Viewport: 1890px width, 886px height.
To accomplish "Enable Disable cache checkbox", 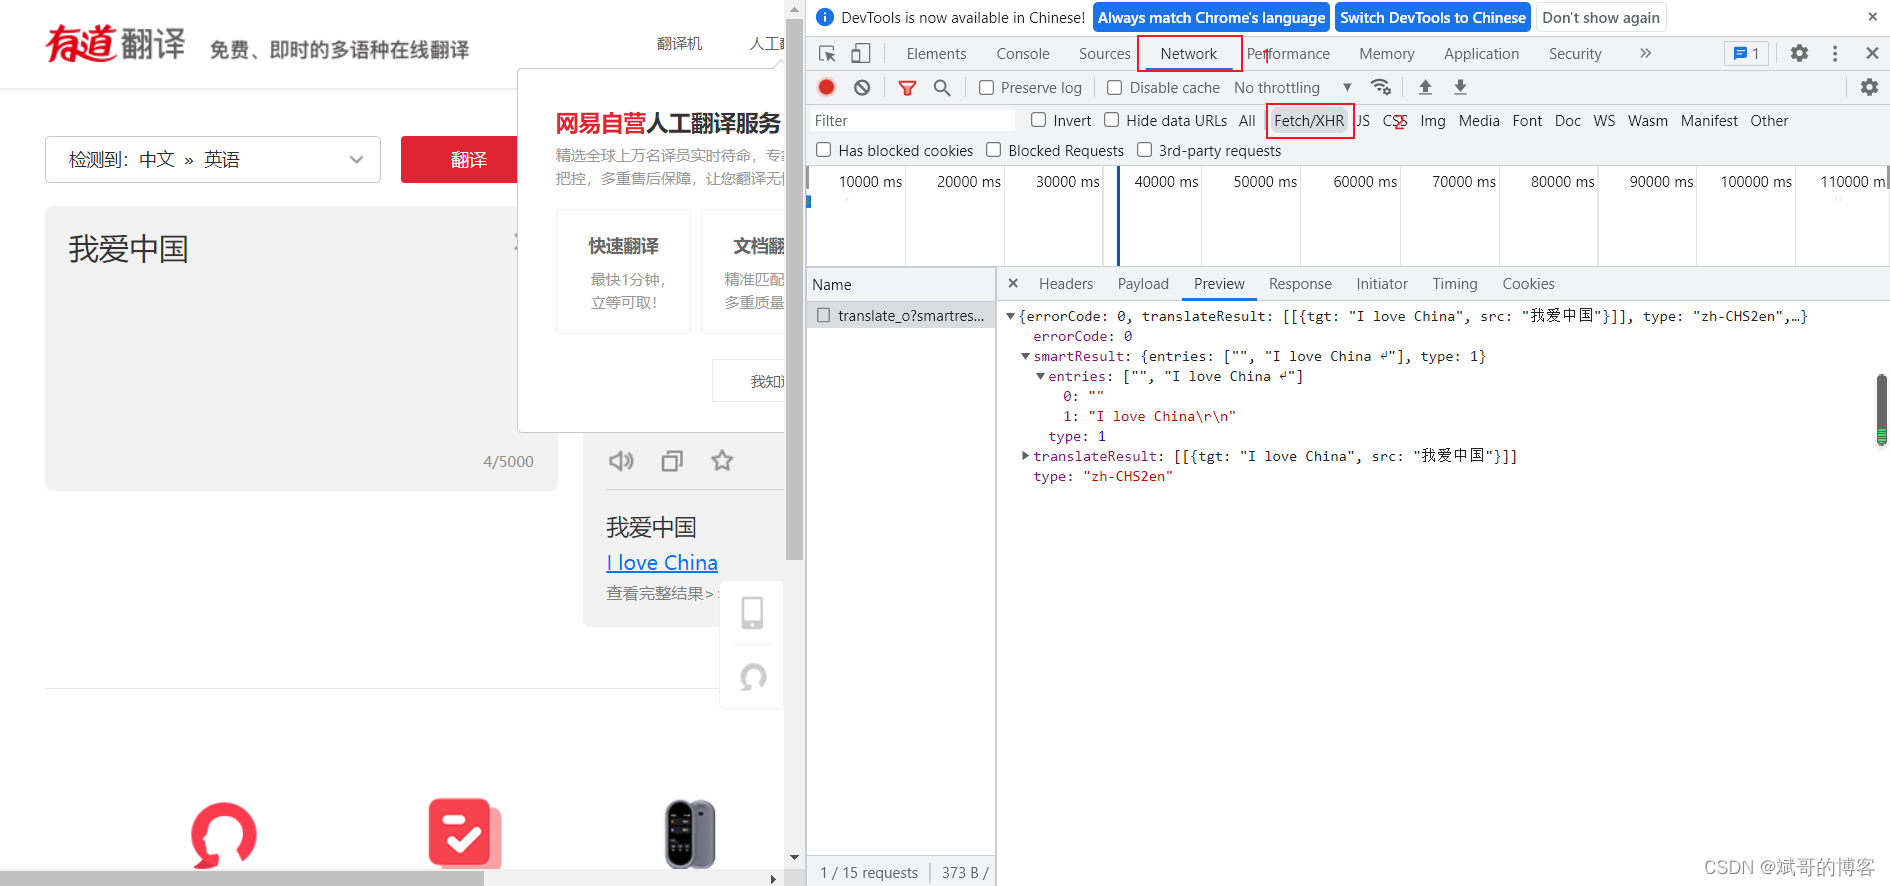I will 1114,88.
